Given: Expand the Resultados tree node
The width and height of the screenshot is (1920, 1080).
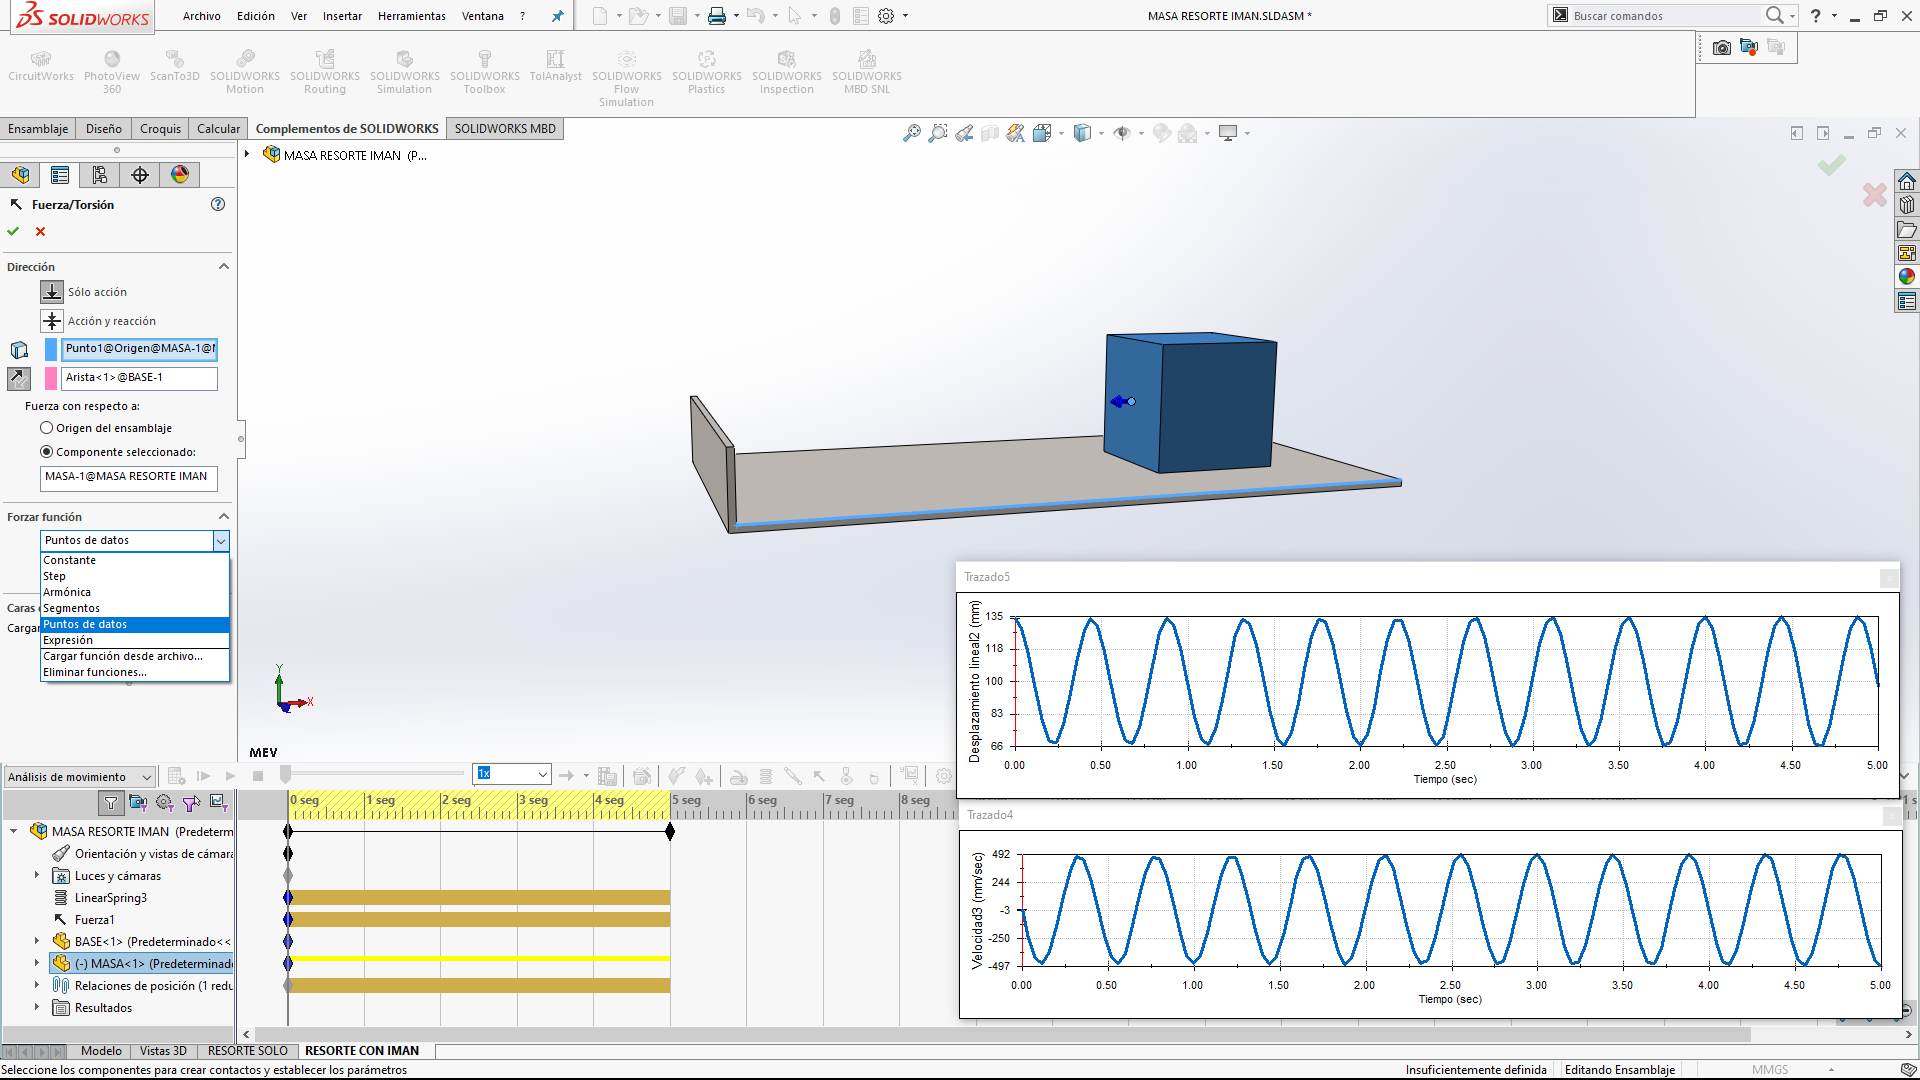Looking at the screenshot, I should [x=37, y=1007].
